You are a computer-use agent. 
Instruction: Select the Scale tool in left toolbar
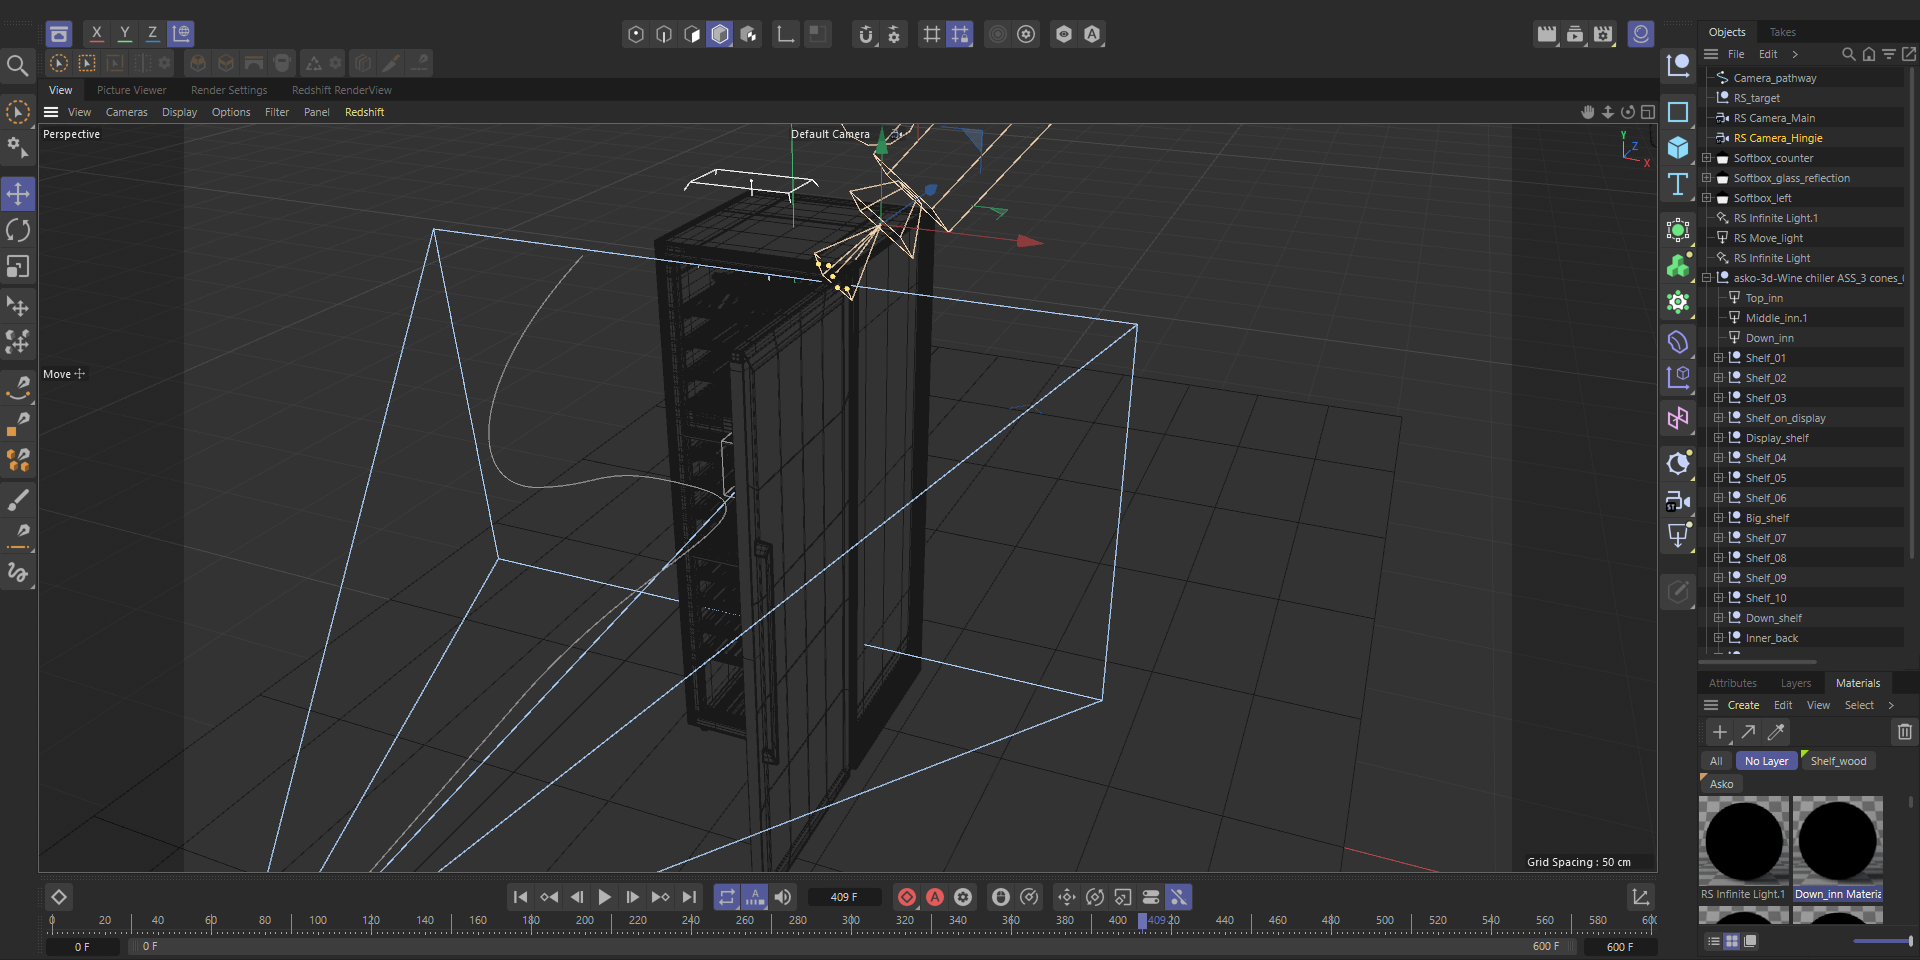click(18, 267)
